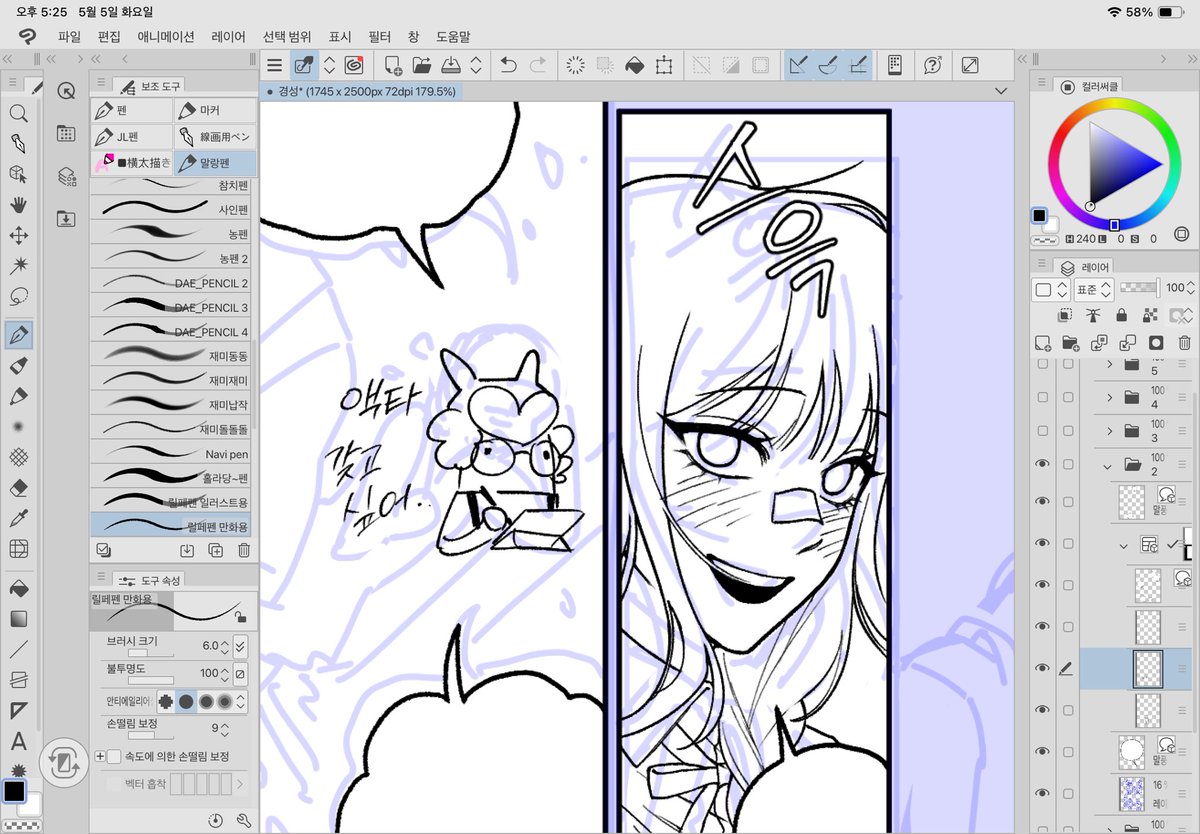Open the hamburger menu in command bar
The image size is (1200, 834).
pos(275,65)
